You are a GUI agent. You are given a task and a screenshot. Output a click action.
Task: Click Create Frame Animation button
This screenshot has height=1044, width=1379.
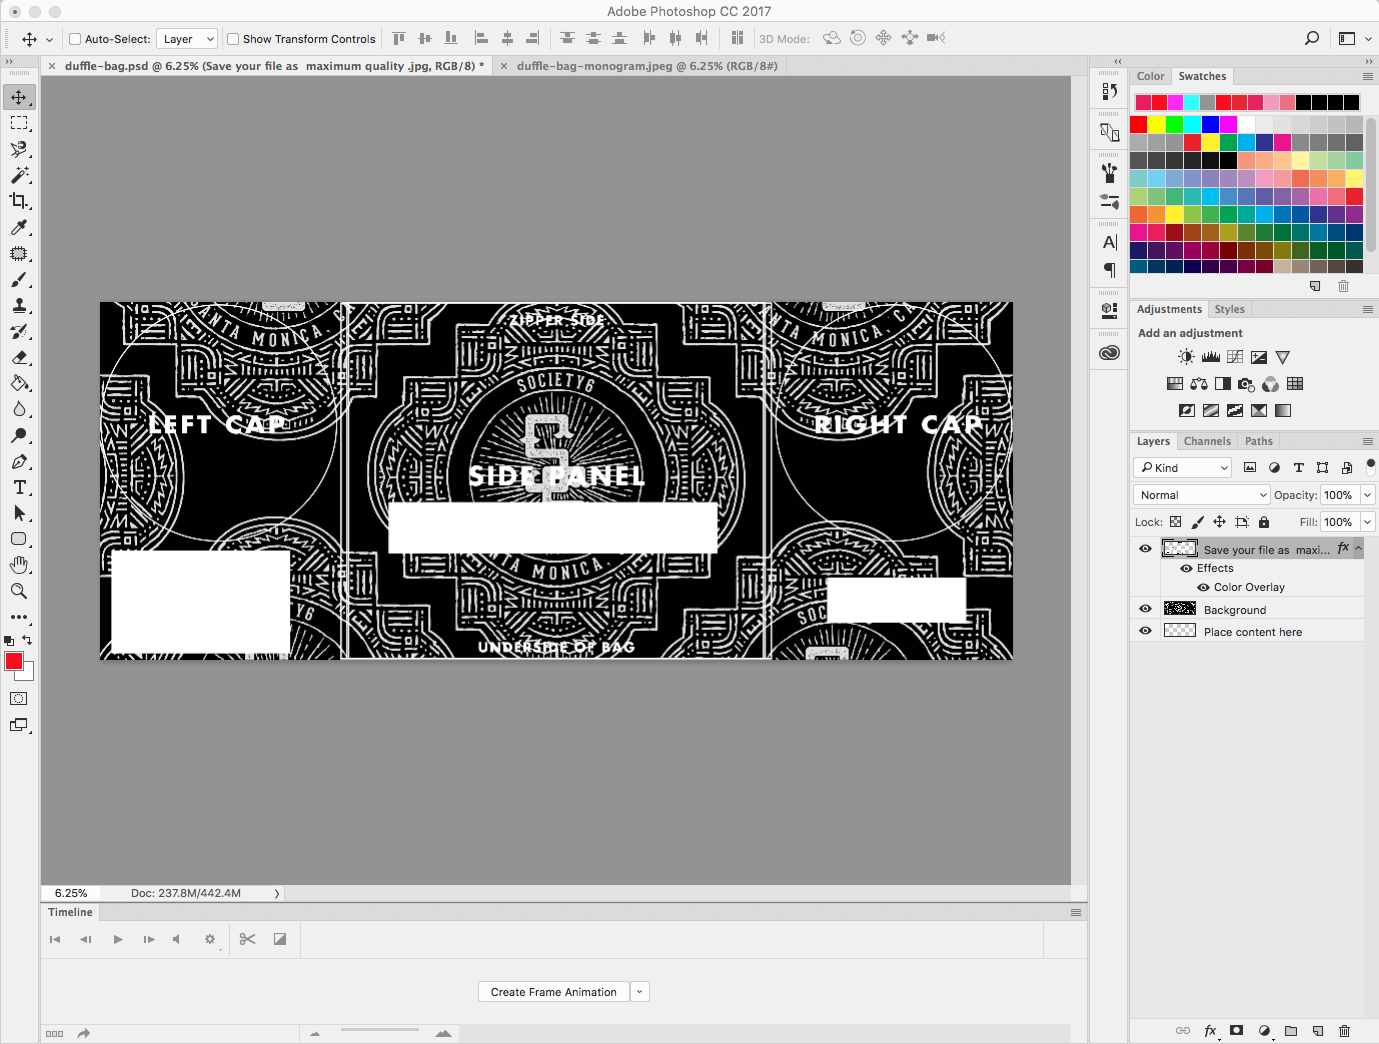(x=554, y=992)
